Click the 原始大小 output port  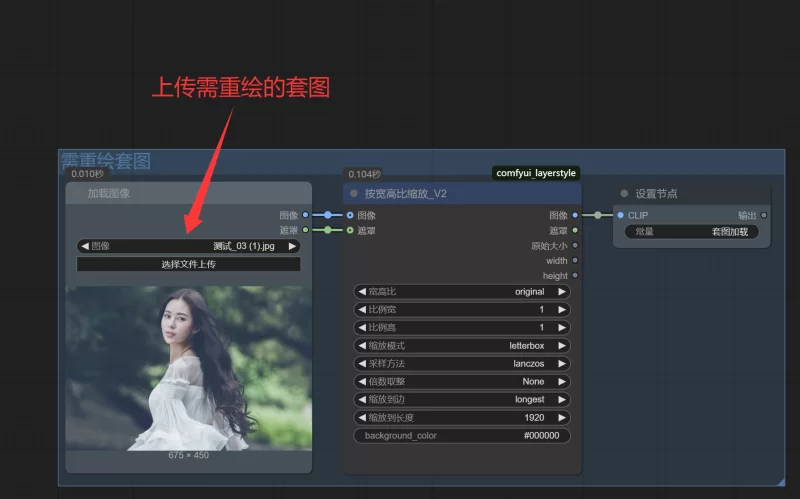(x=574, y=245)
